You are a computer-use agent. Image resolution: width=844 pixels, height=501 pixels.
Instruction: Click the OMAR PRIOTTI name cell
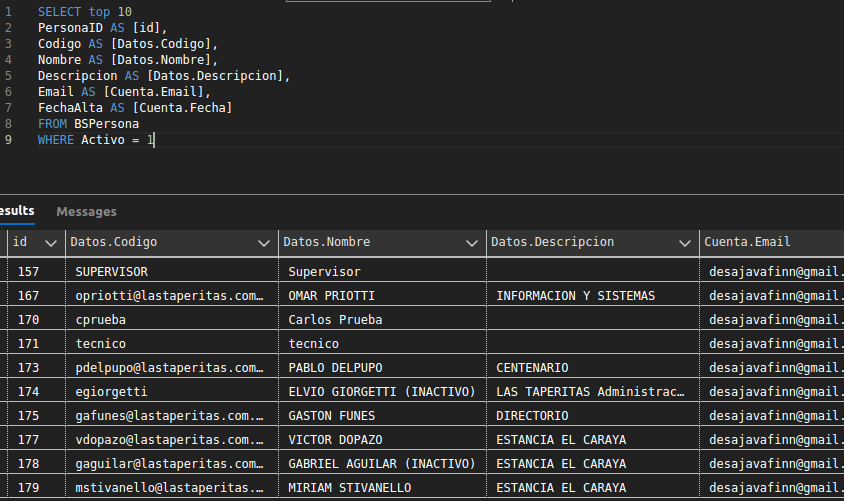click(x=331, y=295)
